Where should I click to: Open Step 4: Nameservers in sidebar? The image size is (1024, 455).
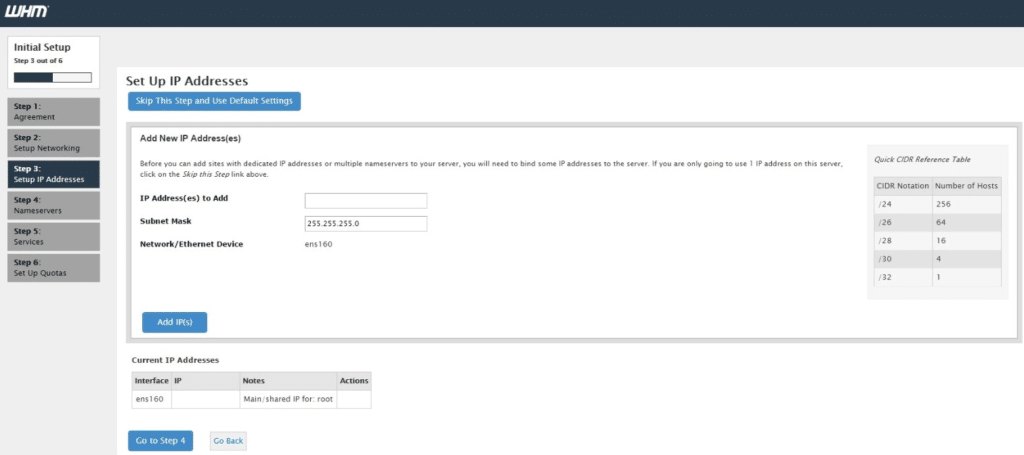[x=68, y=205]
